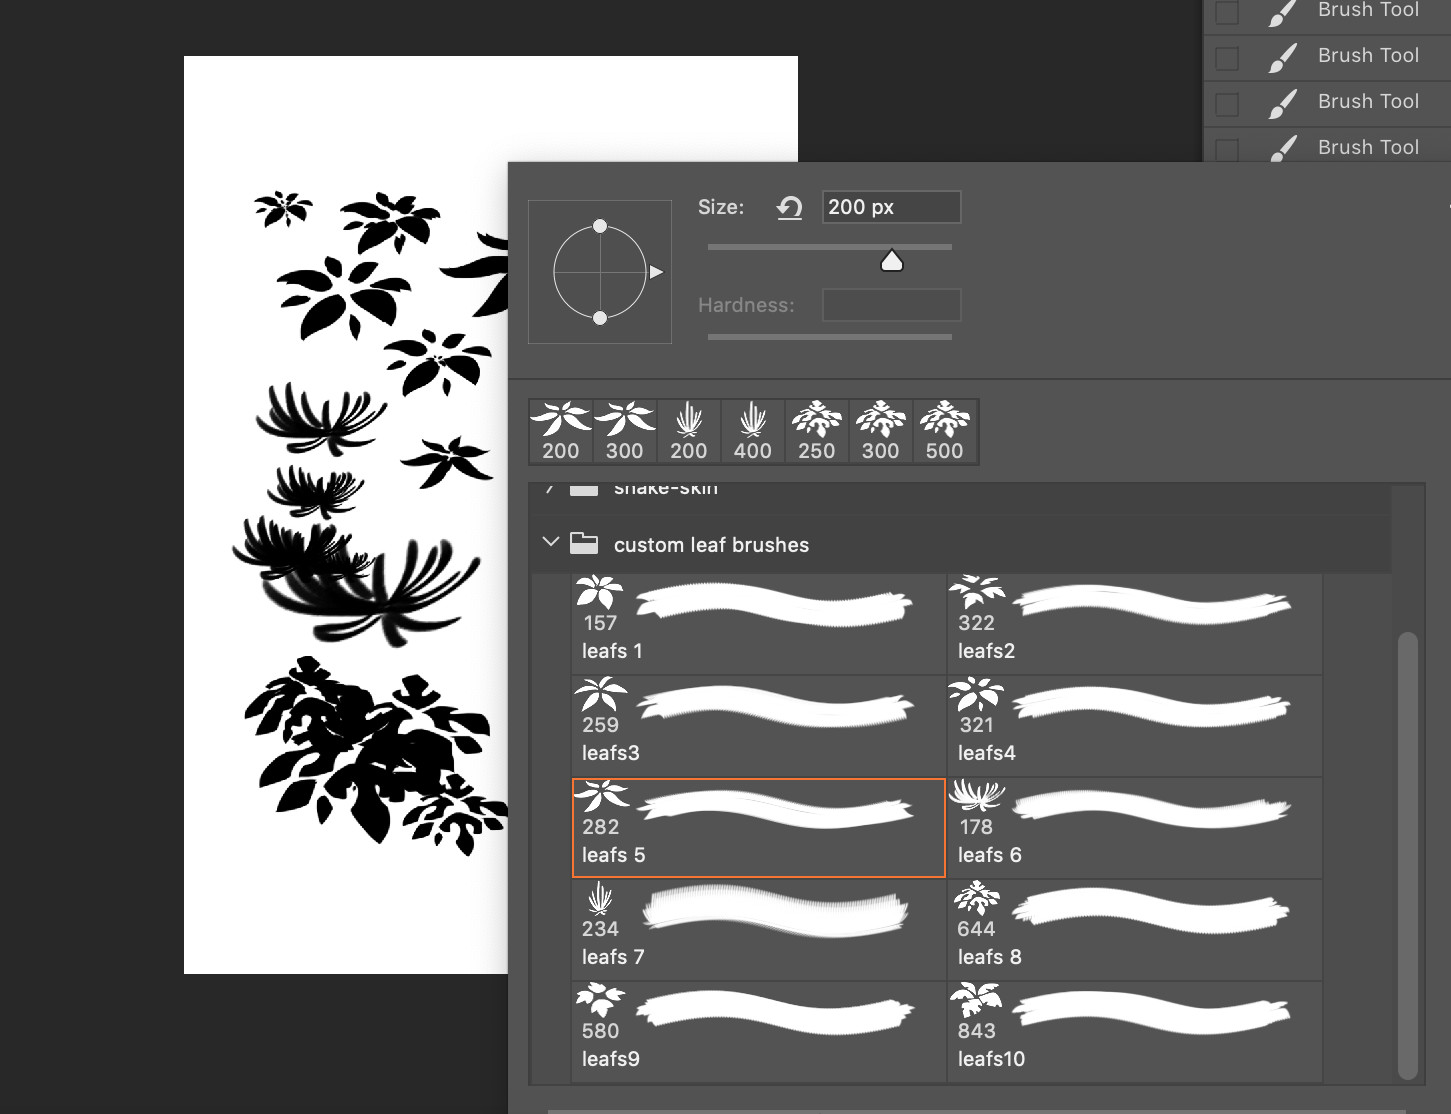Click the reset brush size arrow icon

click(x=790, y=207)
